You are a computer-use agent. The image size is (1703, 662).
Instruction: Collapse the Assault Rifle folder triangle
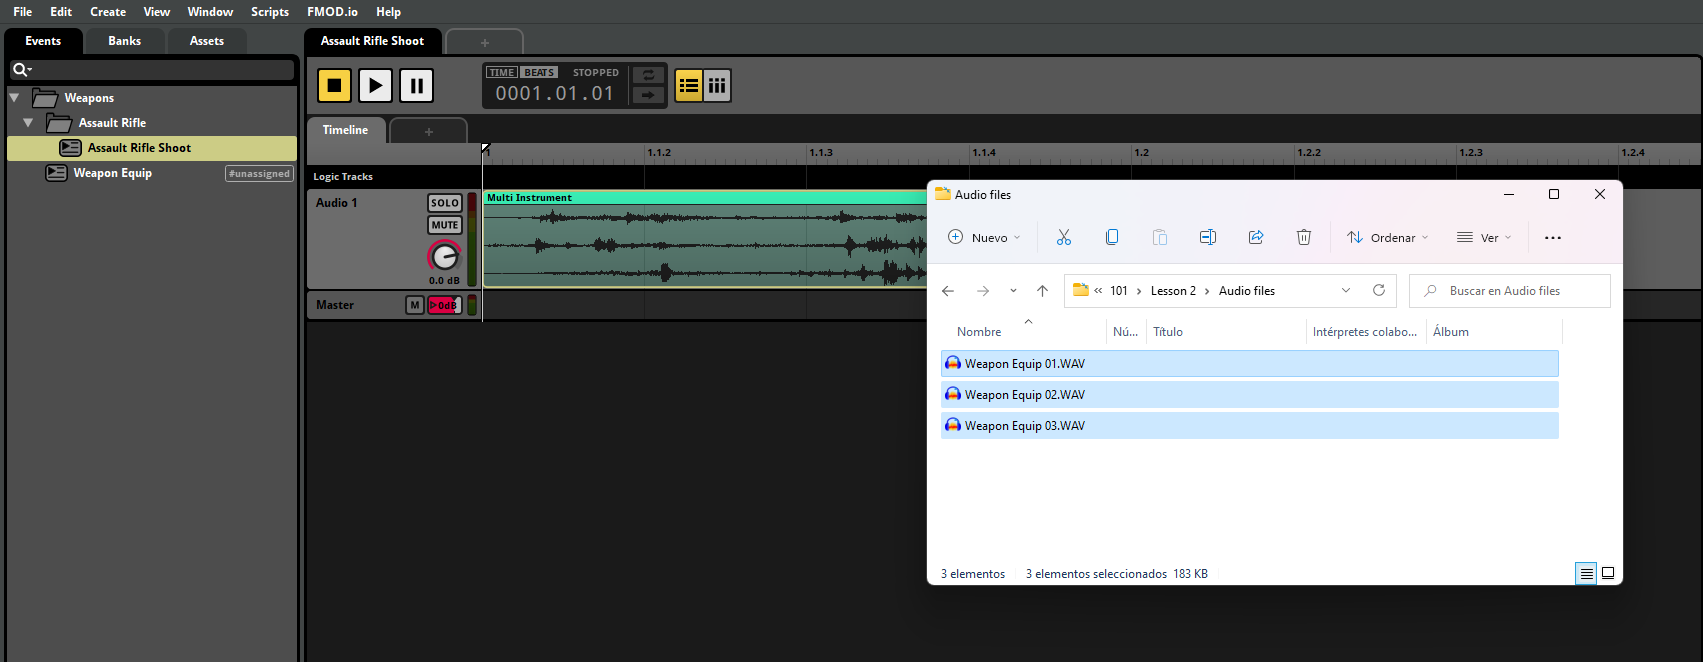[28, 123]
